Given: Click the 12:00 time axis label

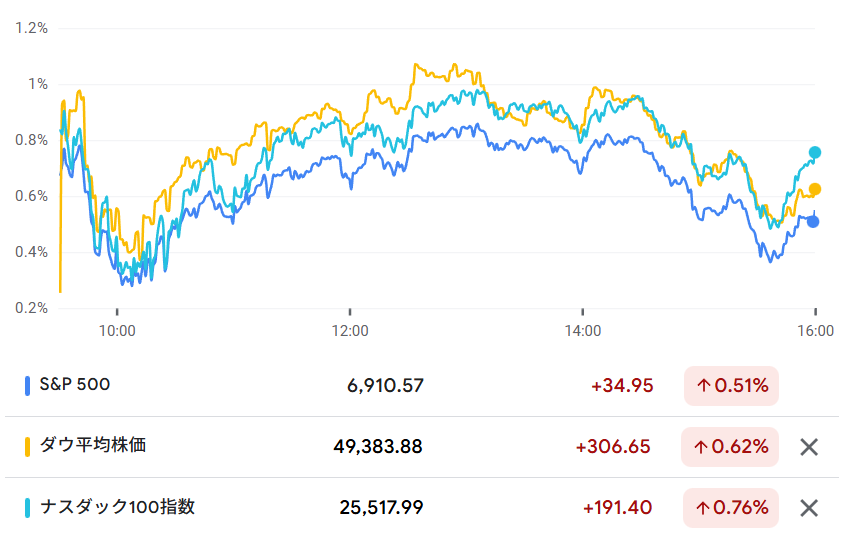Looking at the screenshot, I should coord(349,328).
